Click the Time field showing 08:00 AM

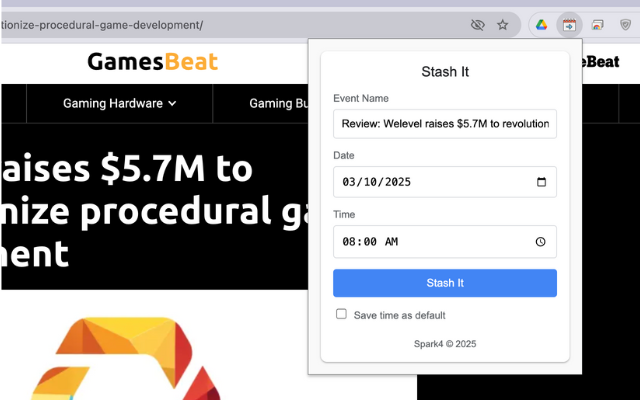(445, 242)
